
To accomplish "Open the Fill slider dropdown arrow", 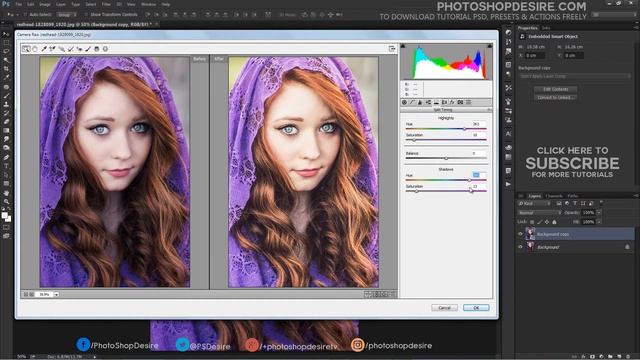I will point(599,222).
